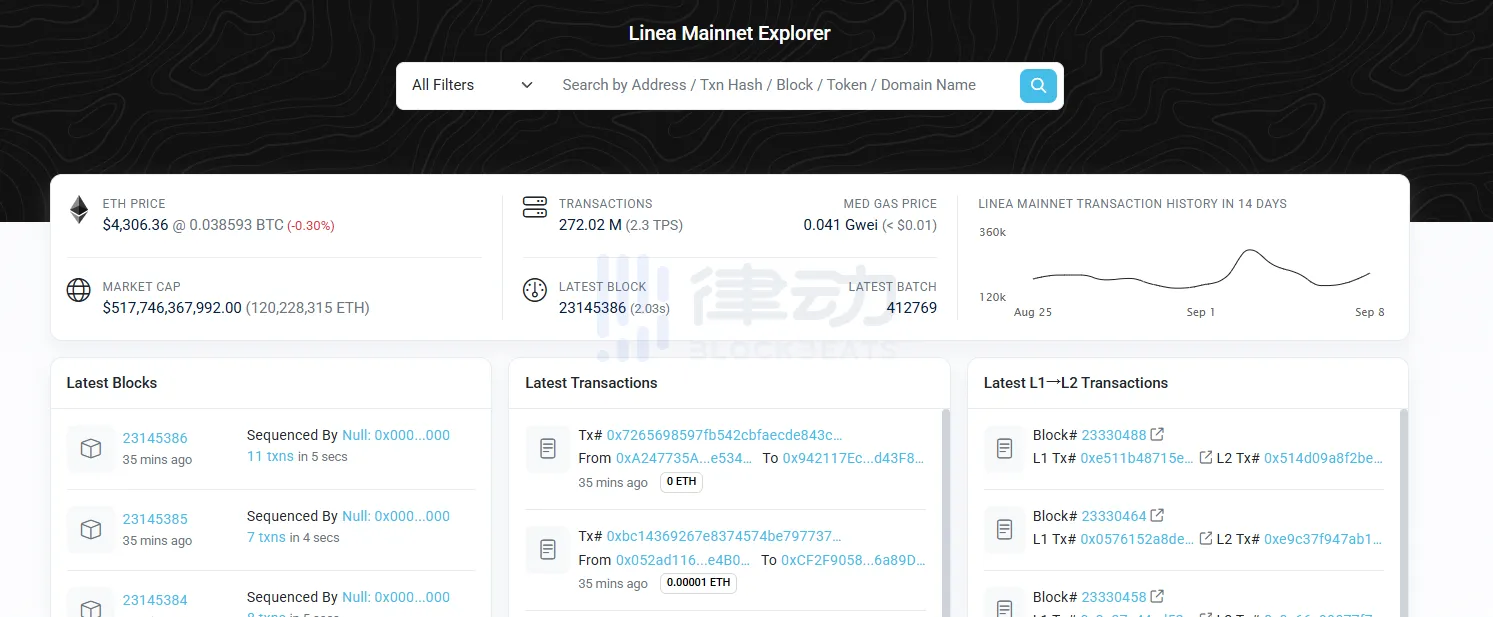Open external link icon next to 23330458

[x=1157, y=596]
